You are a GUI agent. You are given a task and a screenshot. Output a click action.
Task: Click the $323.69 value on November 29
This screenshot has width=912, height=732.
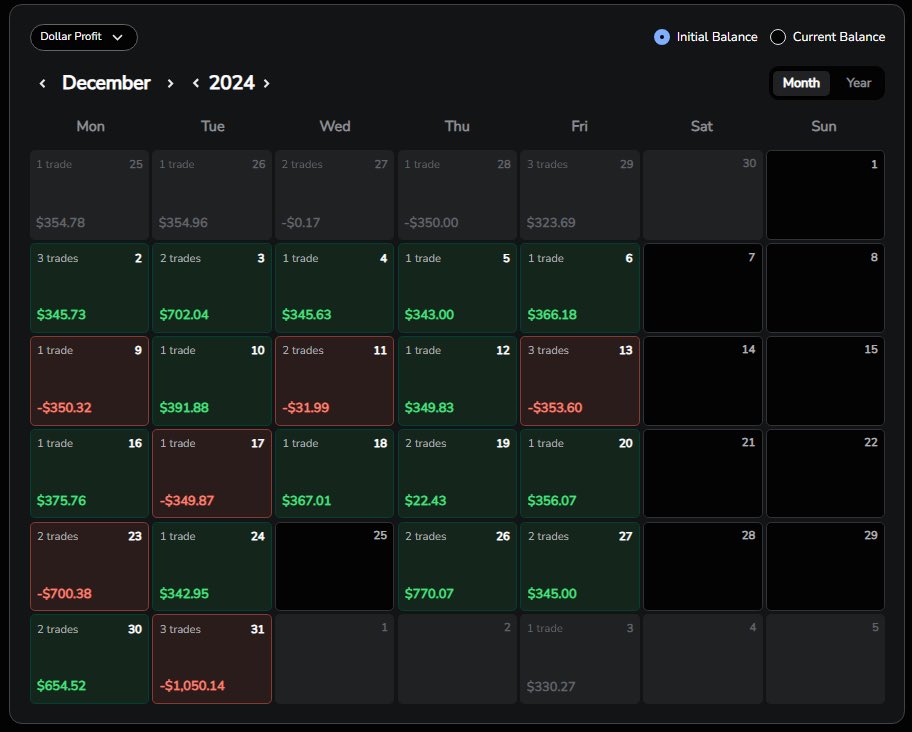(551, 223)
